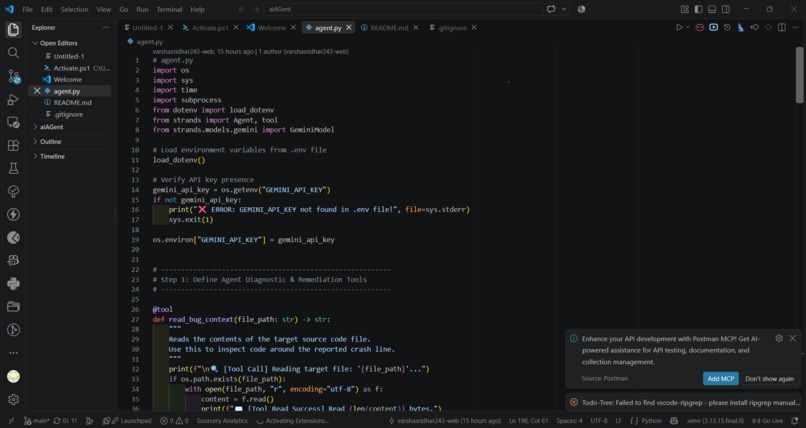Open the File menu

tap(27, 9)
